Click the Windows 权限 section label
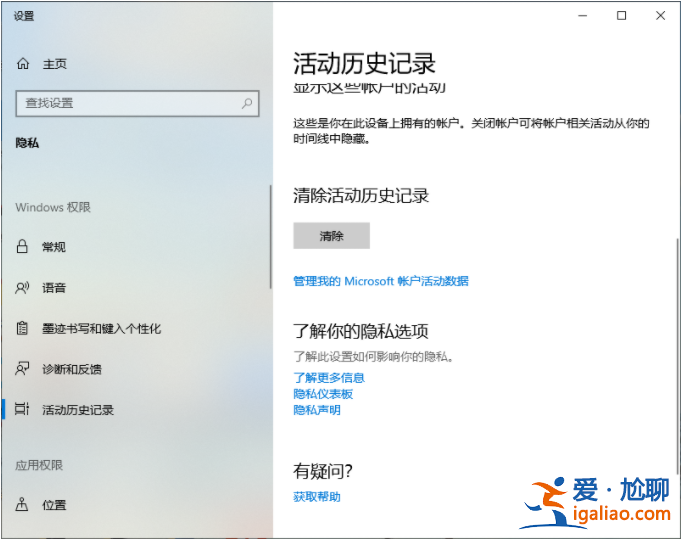The height and width of the screenshot is (541, 683). [53, 207]
